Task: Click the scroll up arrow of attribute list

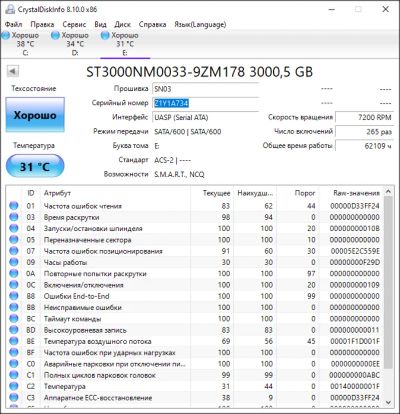Action: [x=388, y=192]
